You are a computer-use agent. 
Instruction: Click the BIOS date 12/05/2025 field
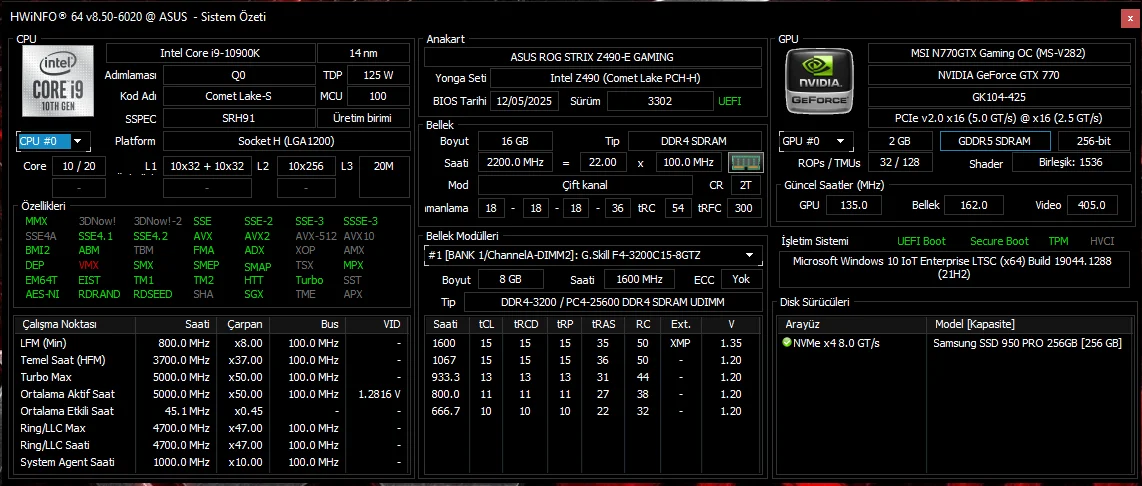pyautogui.click(x=524, y=101)
